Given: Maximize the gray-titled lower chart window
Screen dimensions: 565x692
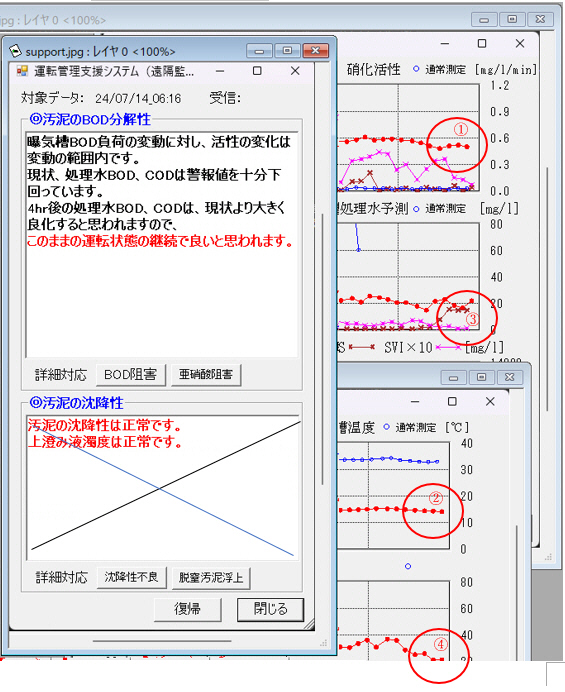Looking at the screenshot, I should [x=482, y=377].
